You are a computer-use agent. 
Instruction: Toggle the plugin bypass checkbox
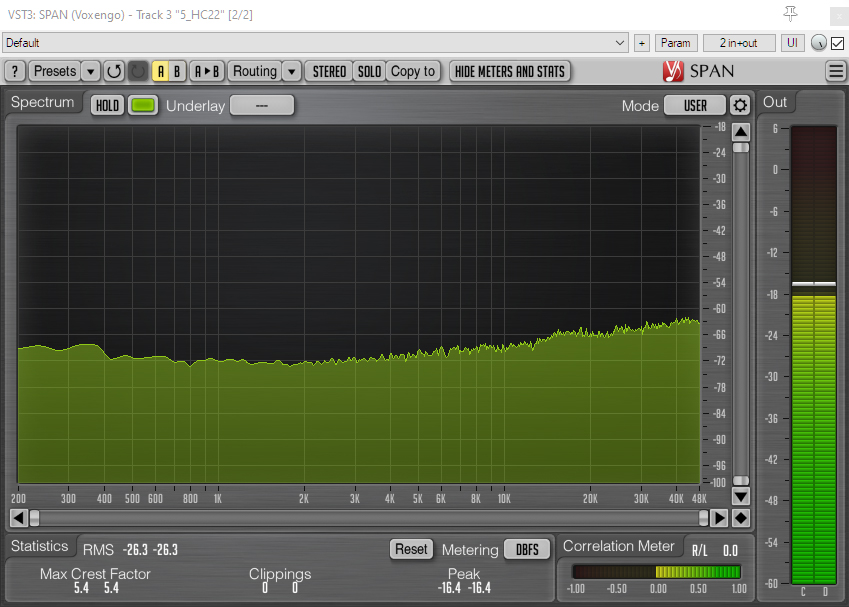point(838,43)
